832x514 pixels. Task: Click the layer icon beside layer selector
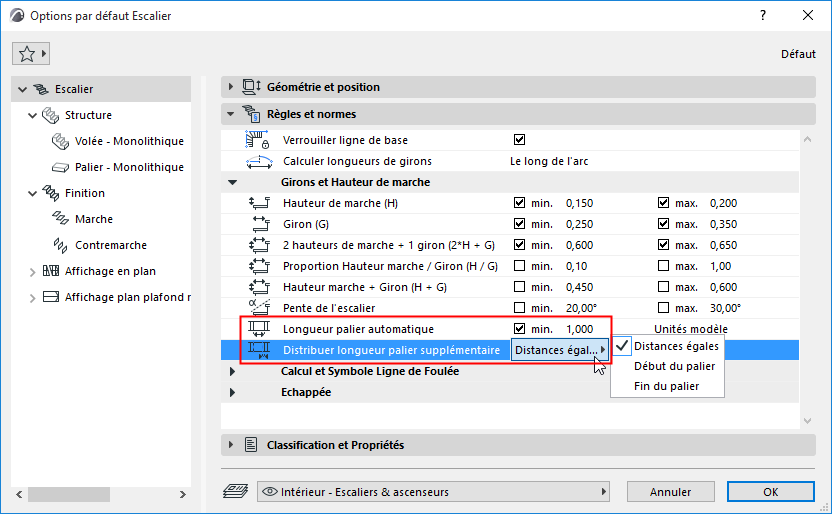(236, 491)
